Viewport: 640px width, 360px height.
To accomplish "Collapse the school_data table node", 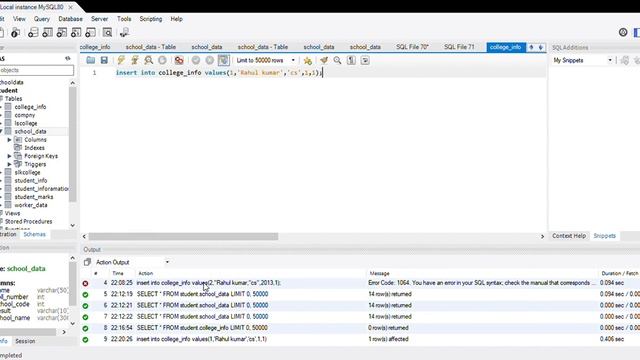I will tap(1, 131).
